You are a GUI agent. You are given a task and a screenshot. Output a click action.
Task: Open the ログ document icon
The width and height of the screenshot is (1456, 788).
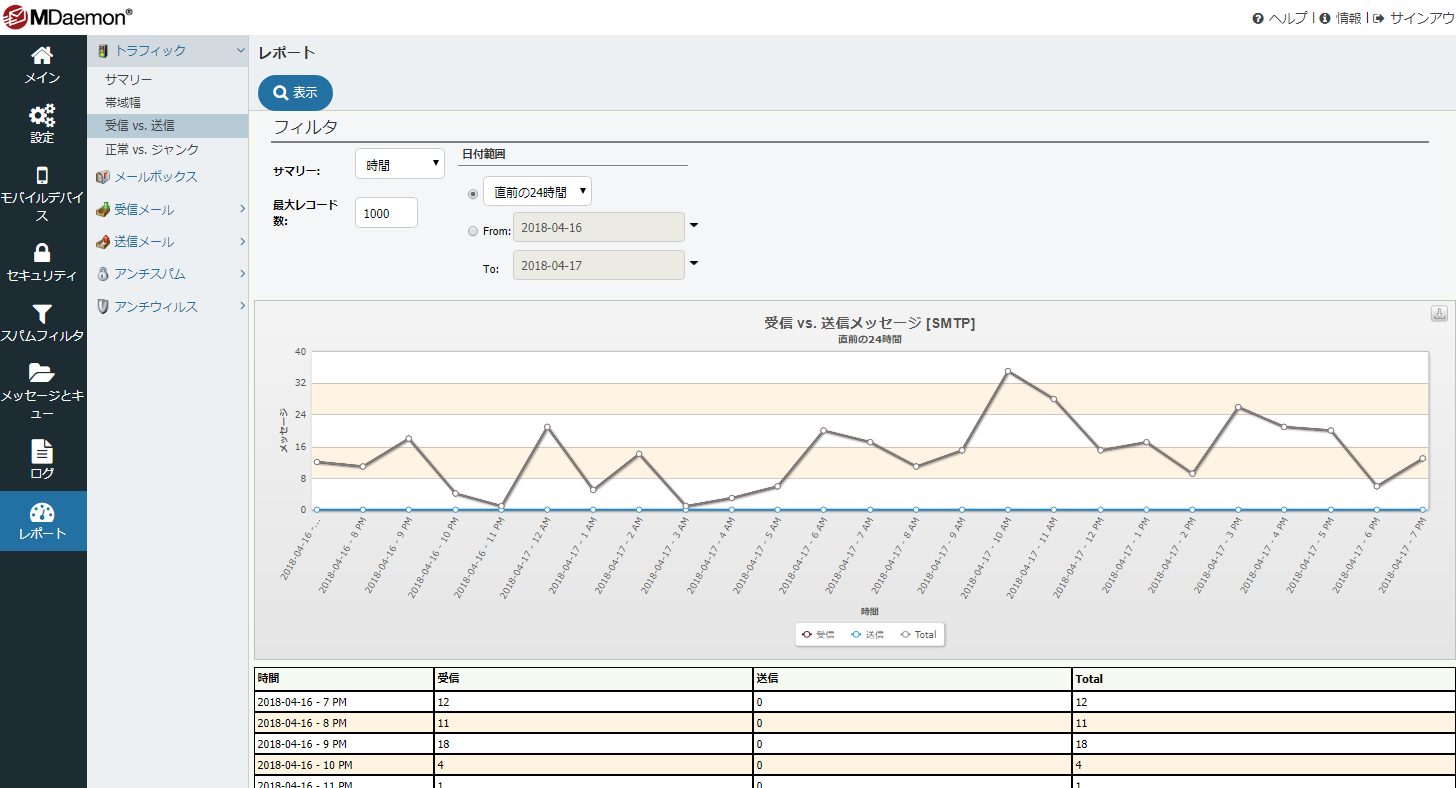pyautogui.click(x=42, y=451)
